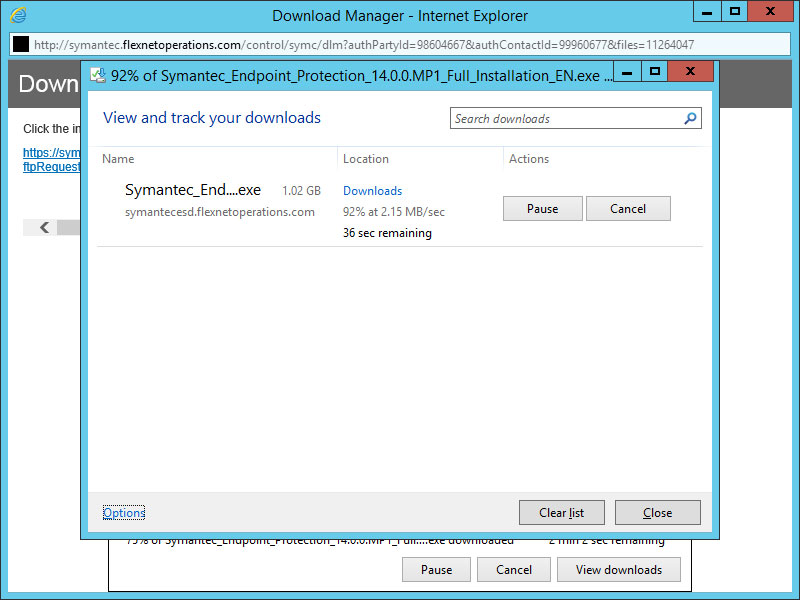Click the https://sym link in background page

point(52,153)
